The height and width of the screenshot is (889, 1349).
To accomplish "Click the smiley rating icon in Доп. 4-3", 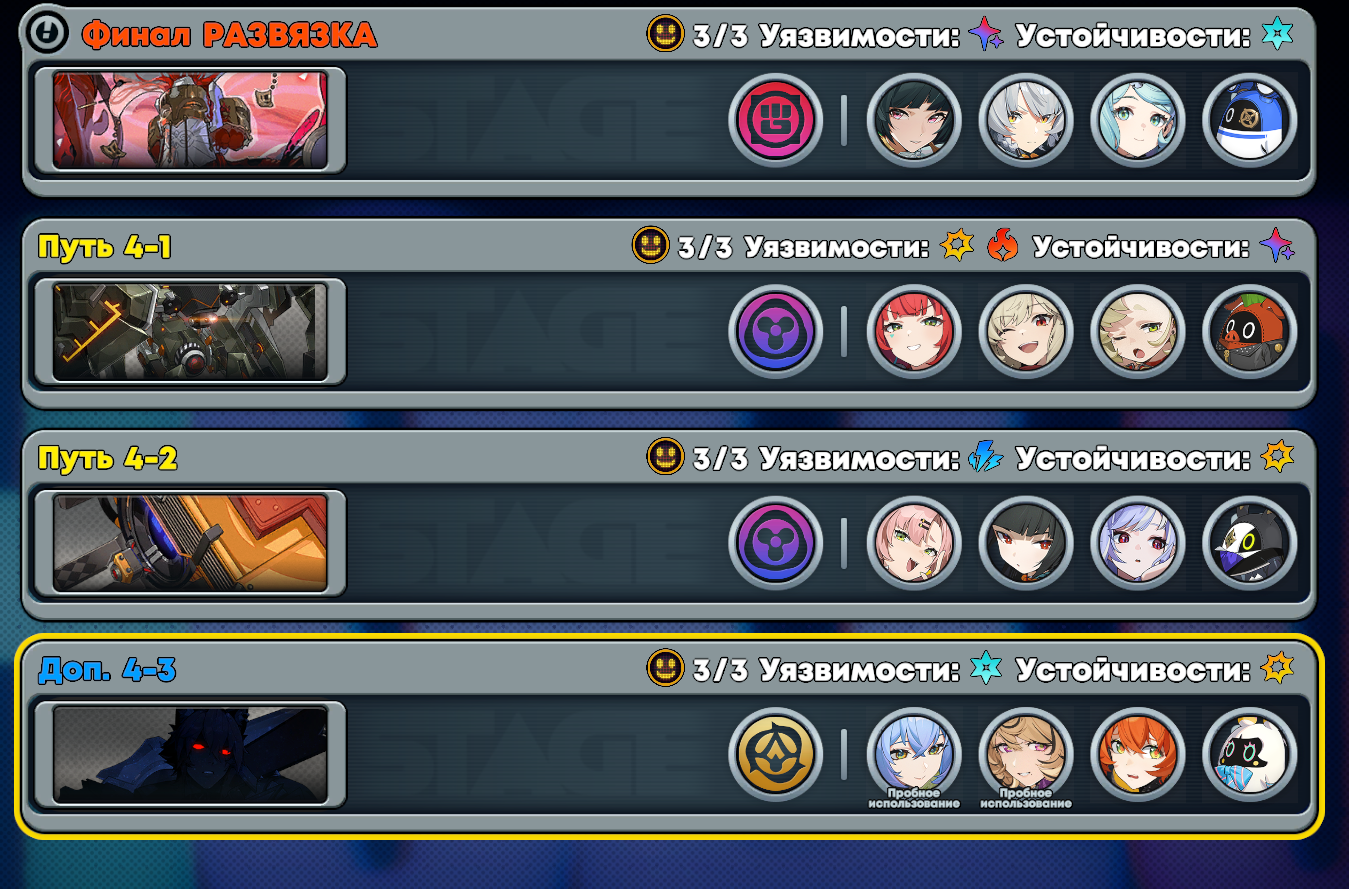I will 665,669.
